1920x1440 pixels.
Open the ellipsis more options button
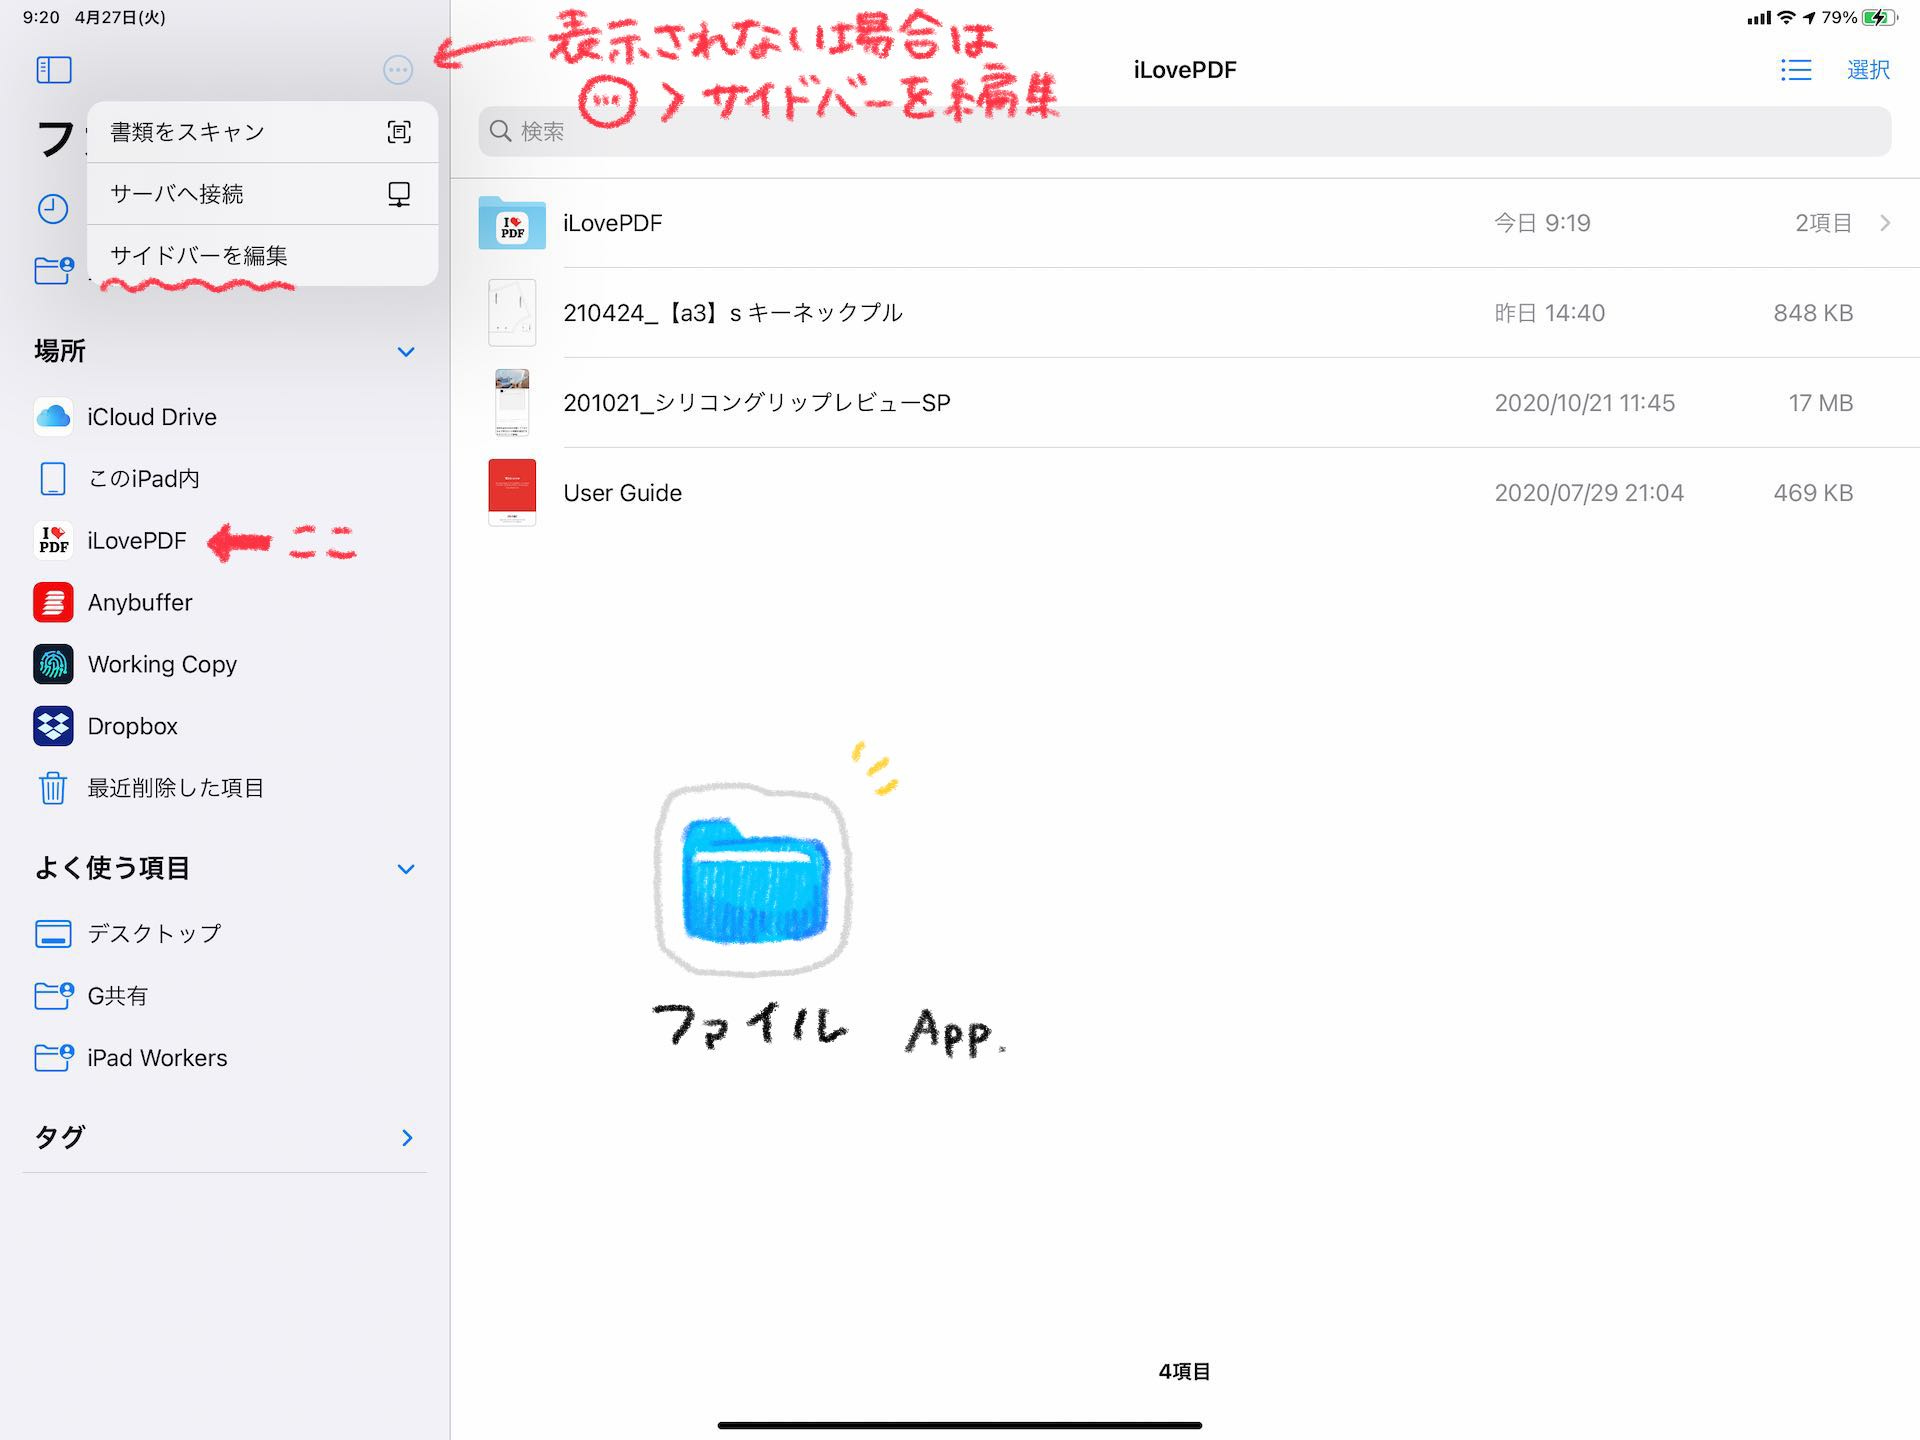pyautogui.click(x=398, y=70)
